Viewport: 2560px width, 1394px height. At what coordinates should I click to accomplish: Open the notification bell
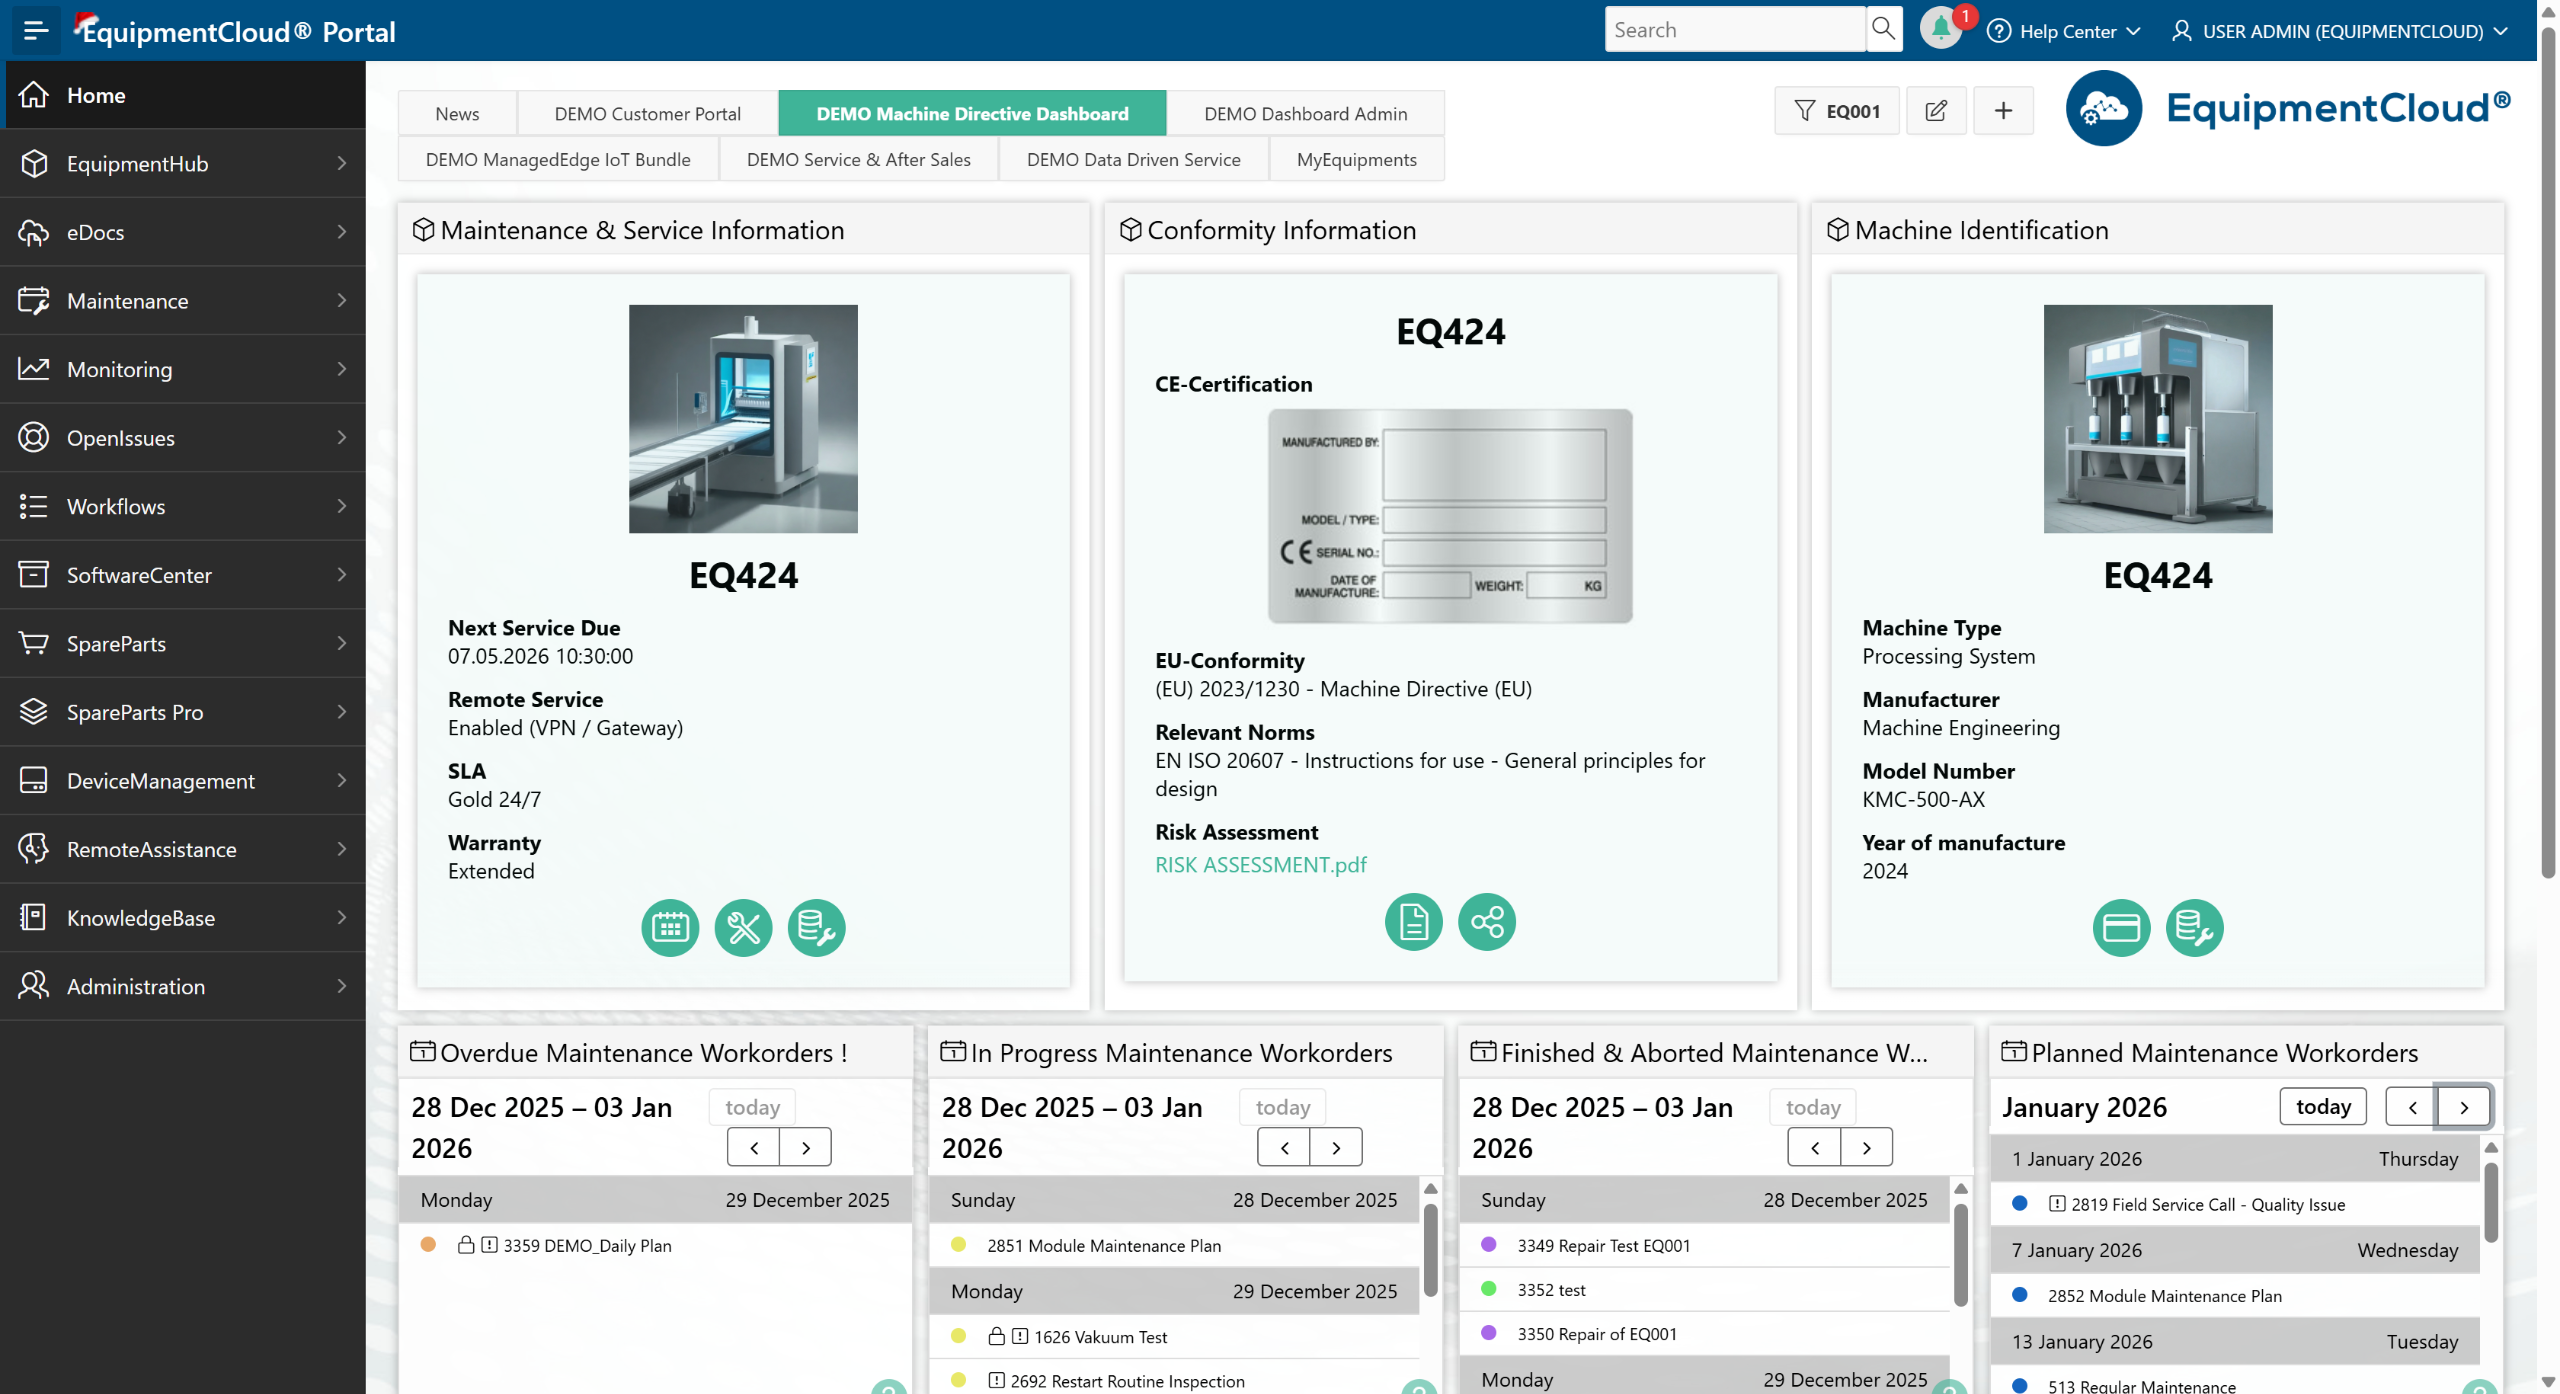pyautogui.click(x=1940, y=29)
